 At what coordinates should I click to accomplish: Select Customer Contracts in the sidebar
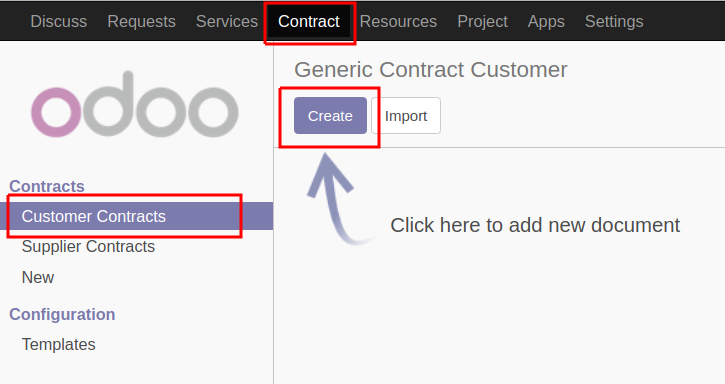click(x=136, y=216)
